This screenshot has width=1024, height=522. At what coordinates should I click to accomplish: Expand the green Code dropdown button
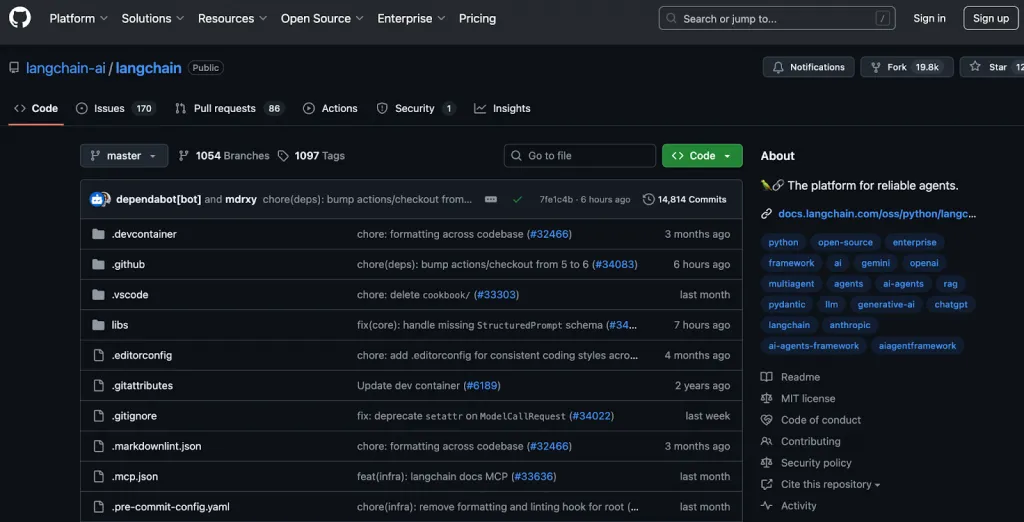(702, 155)
